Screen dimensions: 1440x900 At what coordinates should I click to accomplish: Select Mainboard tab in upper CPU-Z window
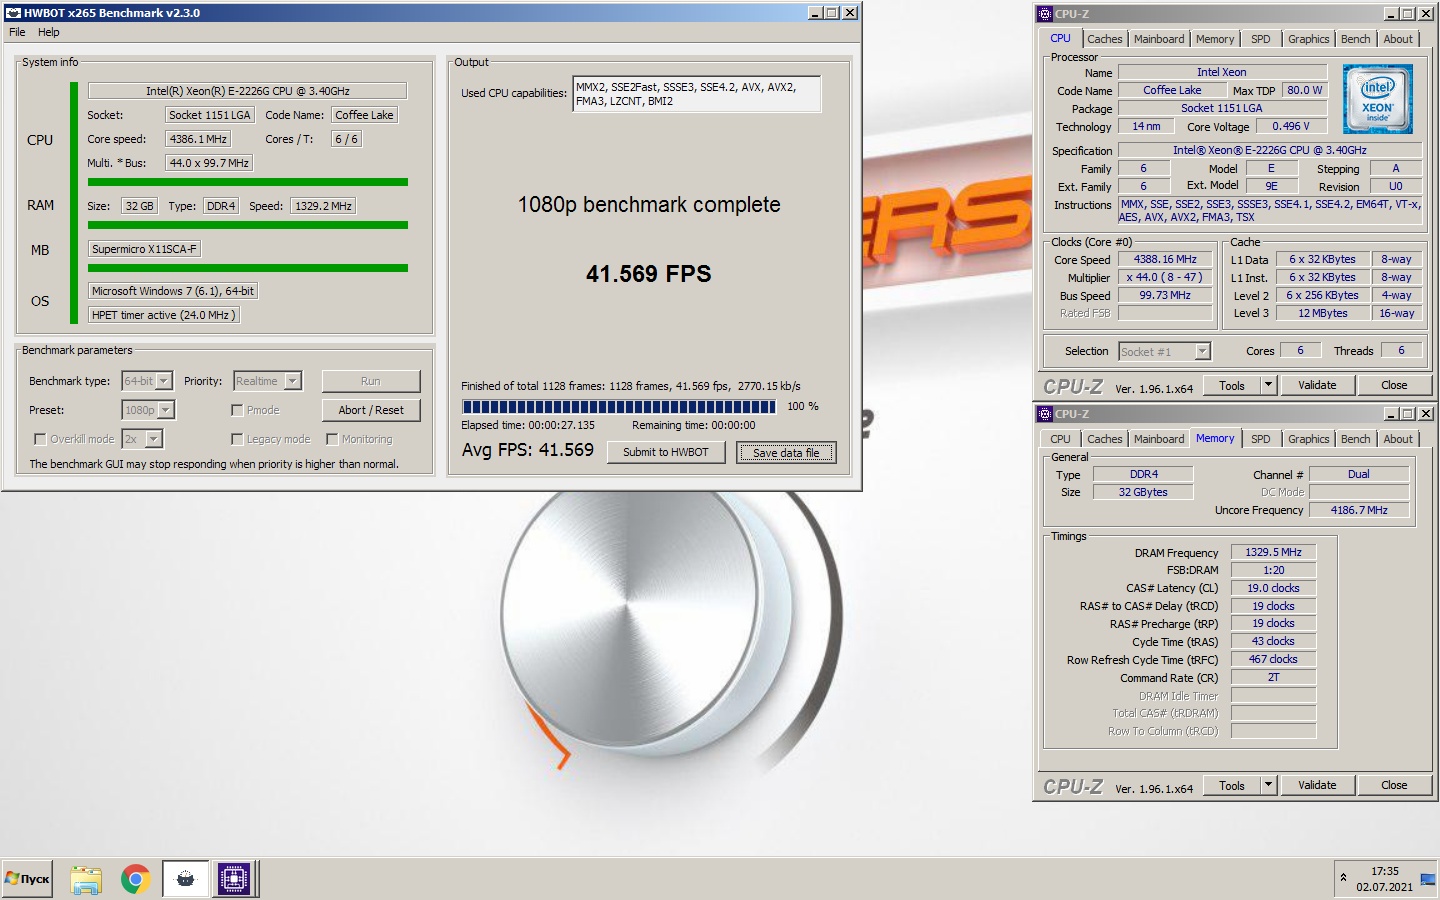tap(1159, 39)
